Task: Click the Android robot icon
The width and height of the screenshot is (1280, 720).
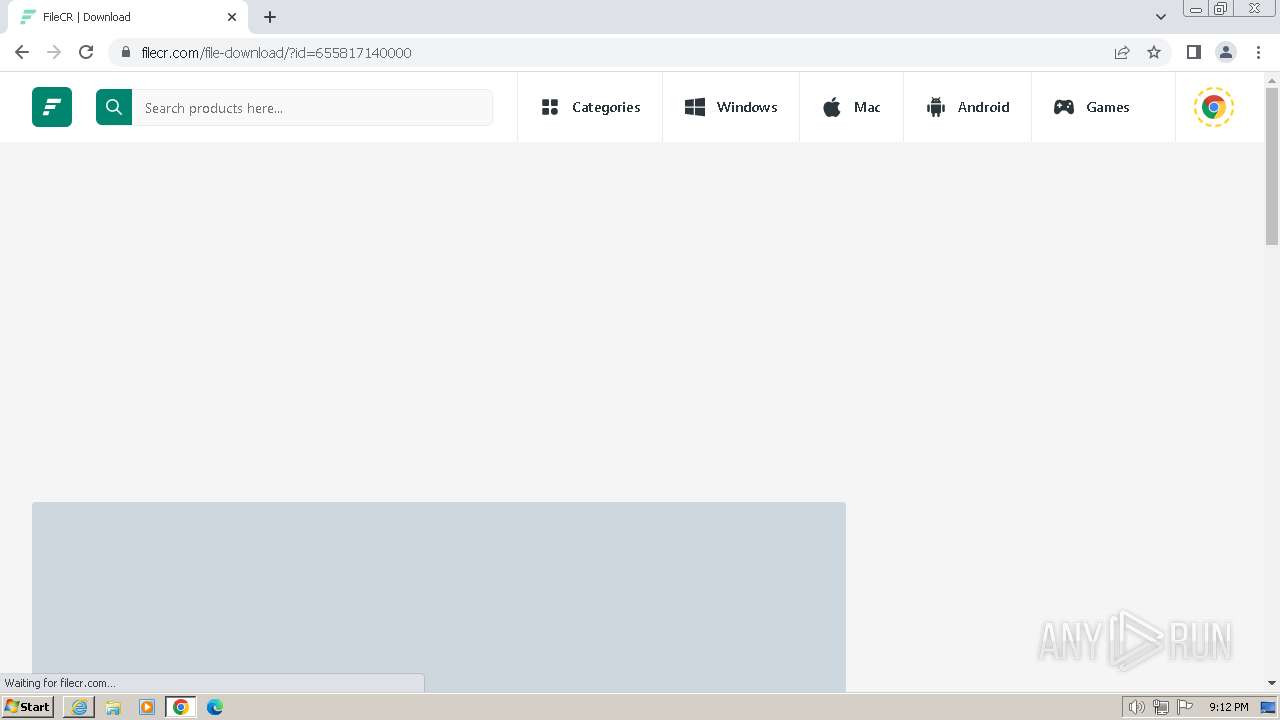Action: pos(936,107)
